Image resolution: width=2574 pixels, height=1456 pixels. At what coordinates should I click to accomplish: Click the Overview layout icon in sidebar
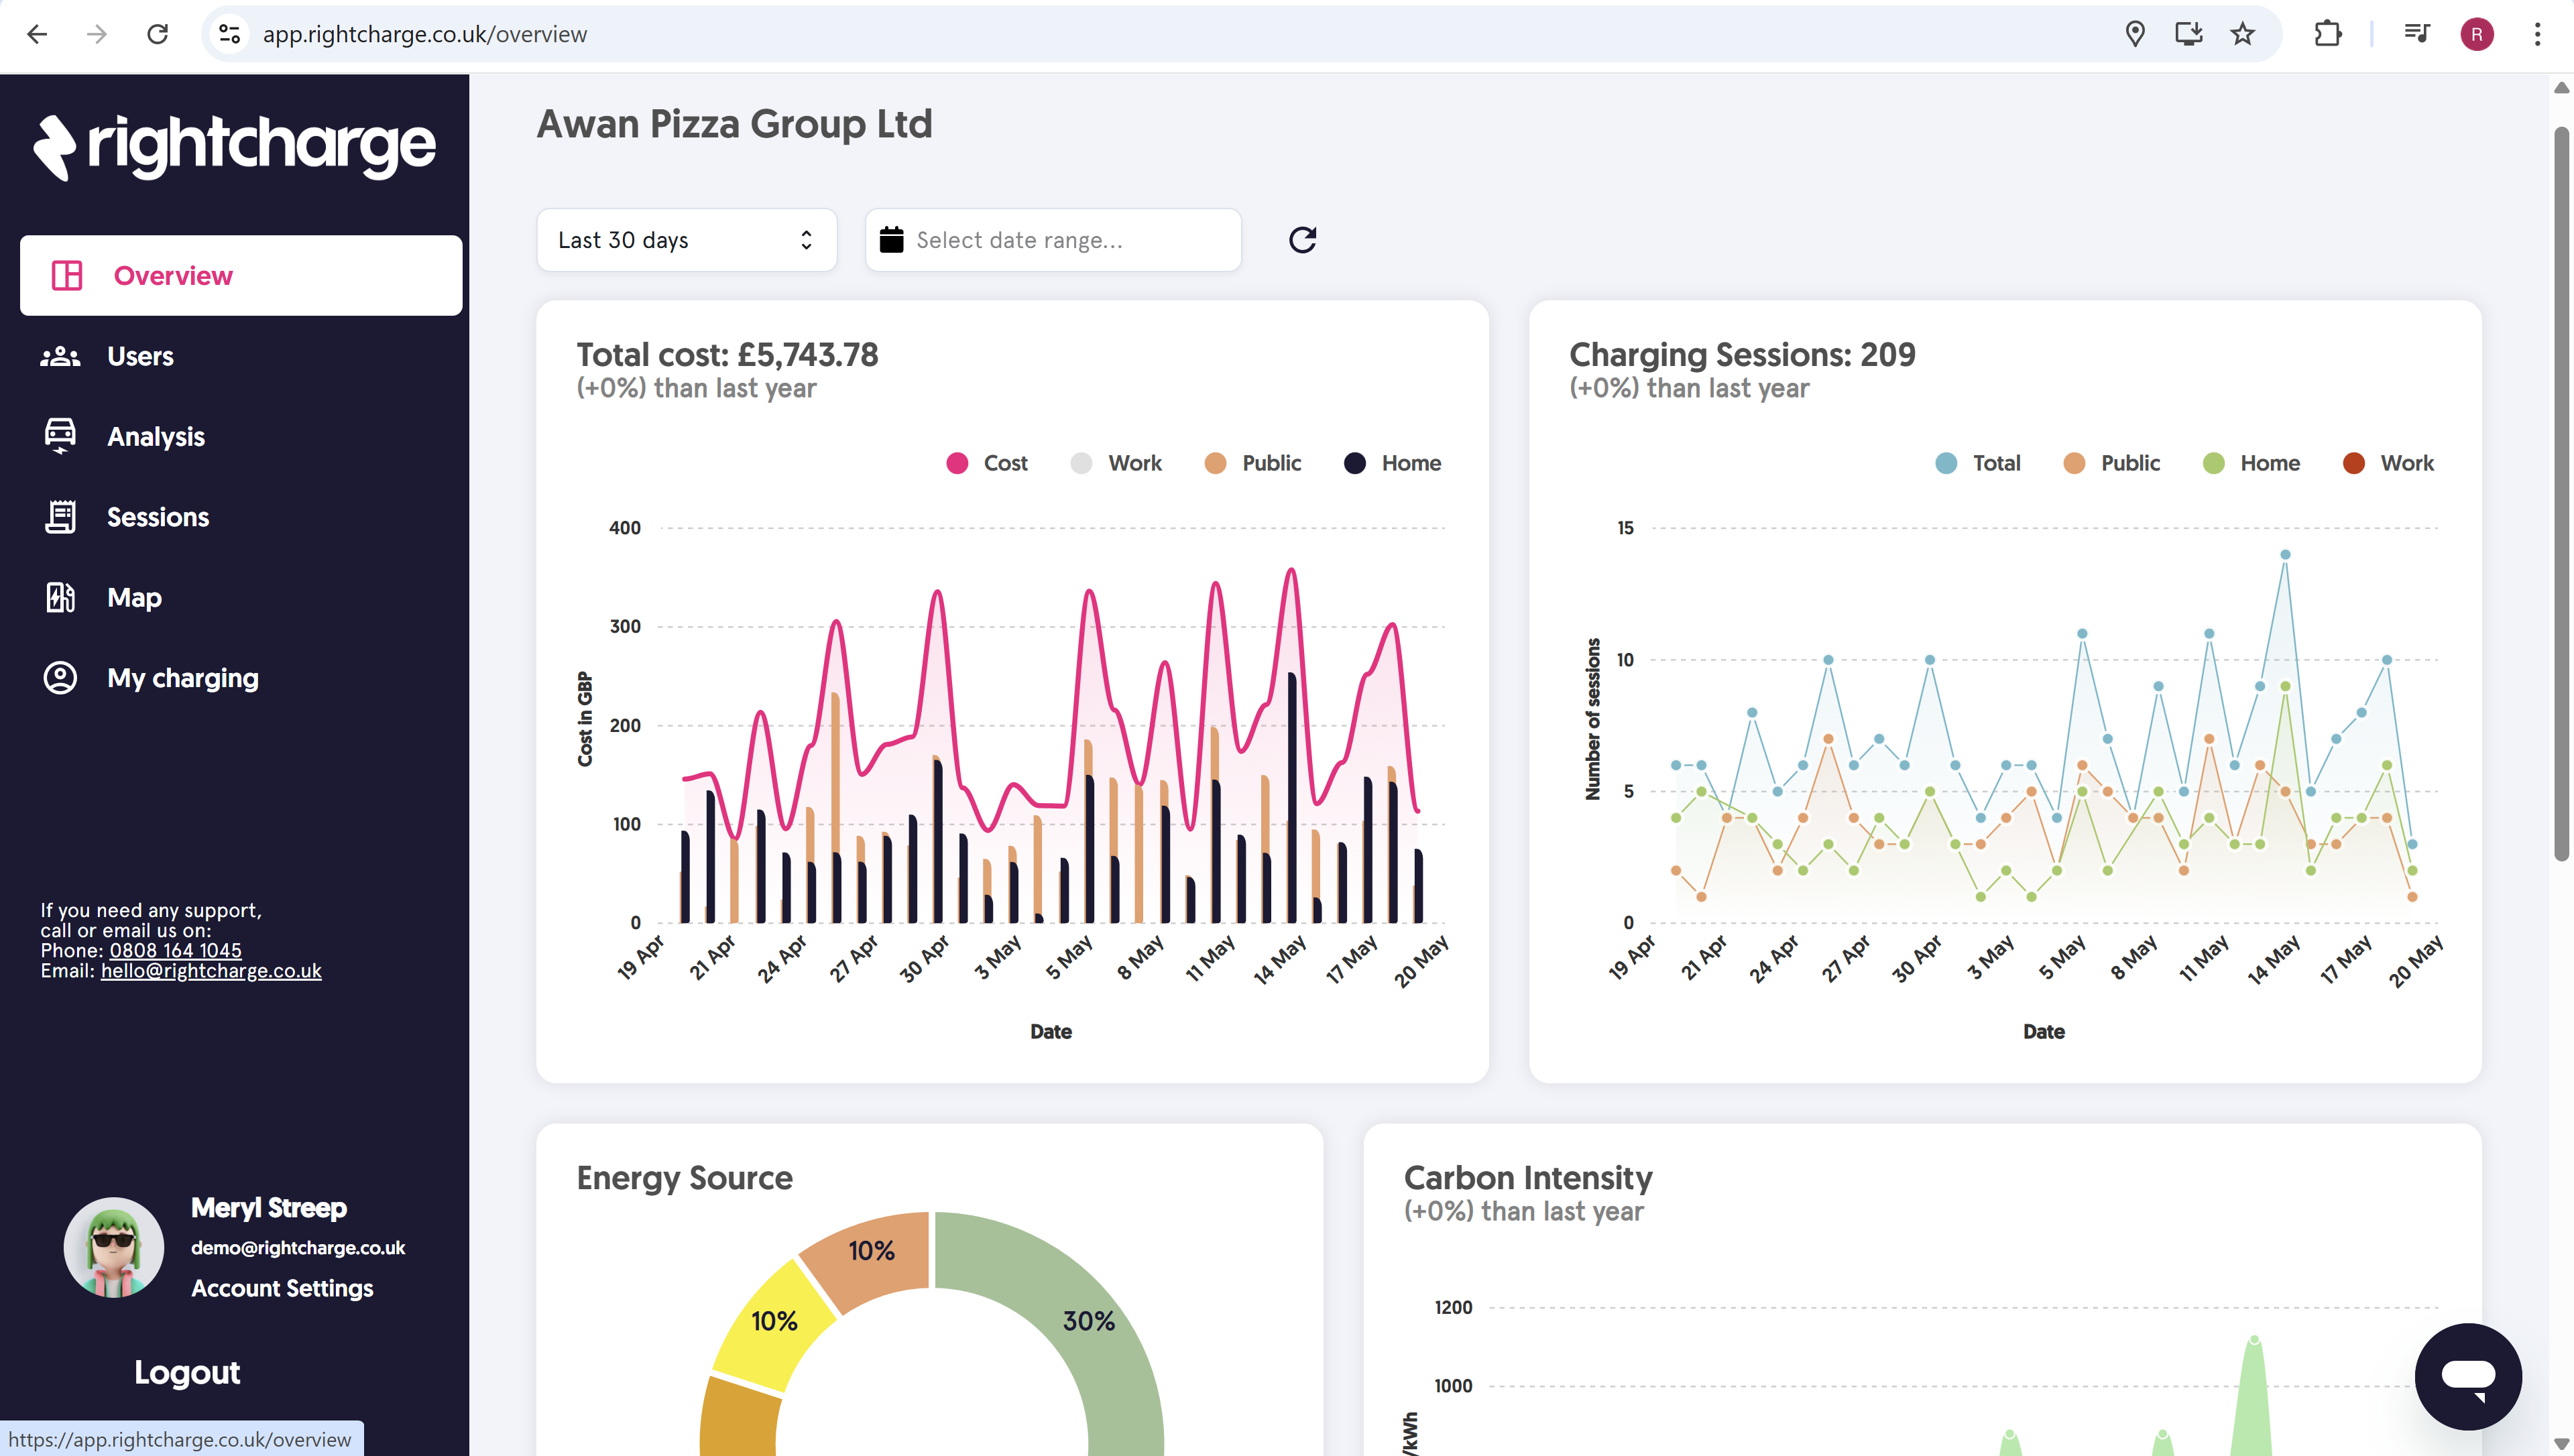click(67, 275)
